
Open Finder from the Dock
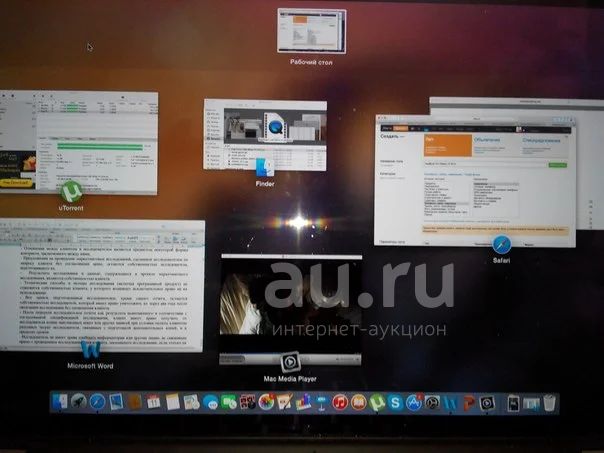[60, 402]
